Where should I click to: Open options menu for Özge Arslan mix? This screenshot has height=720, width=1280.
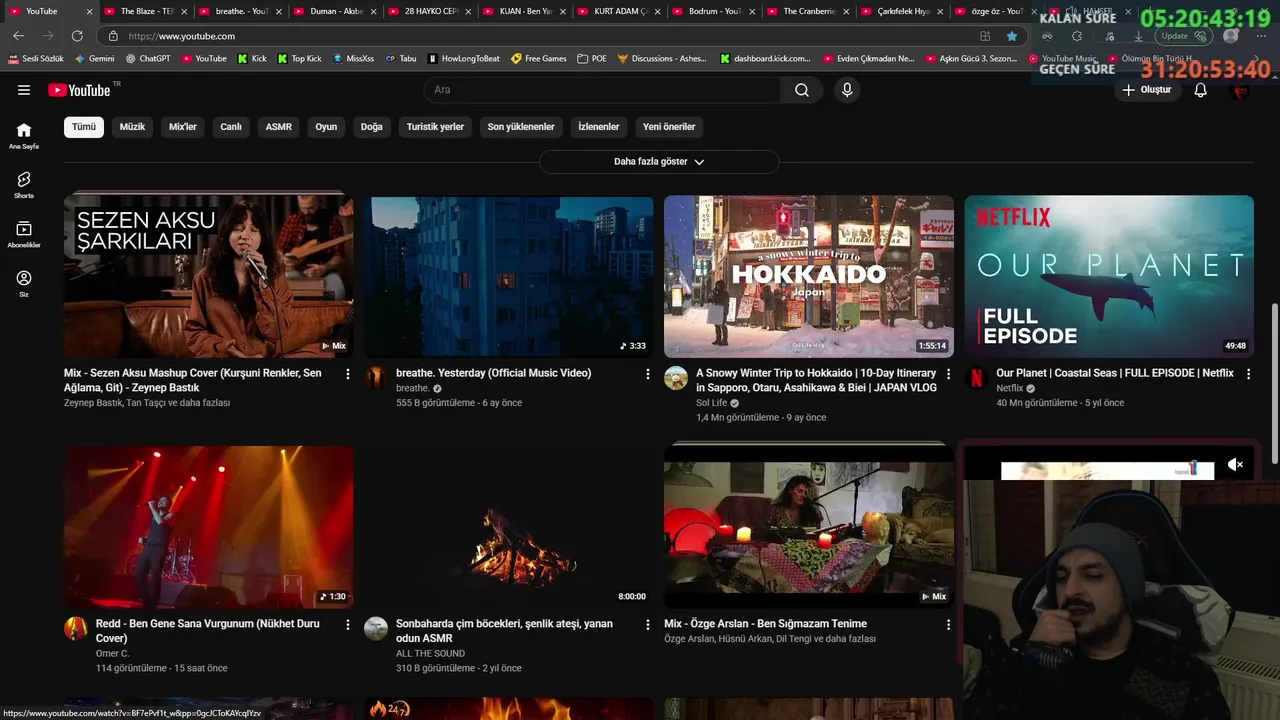[948, 625]
